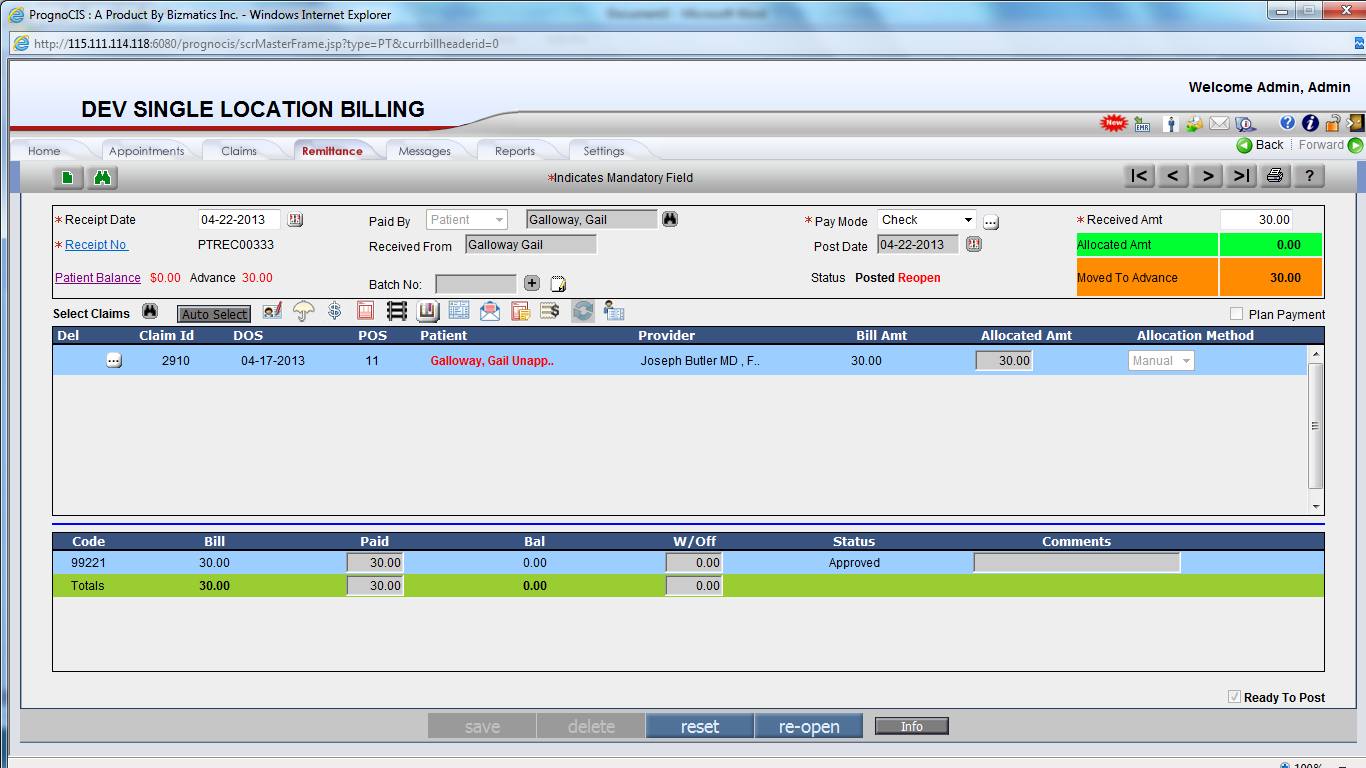Screen dimensions: 1366x768
Task: Open the Allocation Method Manual dropdown
Action: click(x=1162, y=361)
